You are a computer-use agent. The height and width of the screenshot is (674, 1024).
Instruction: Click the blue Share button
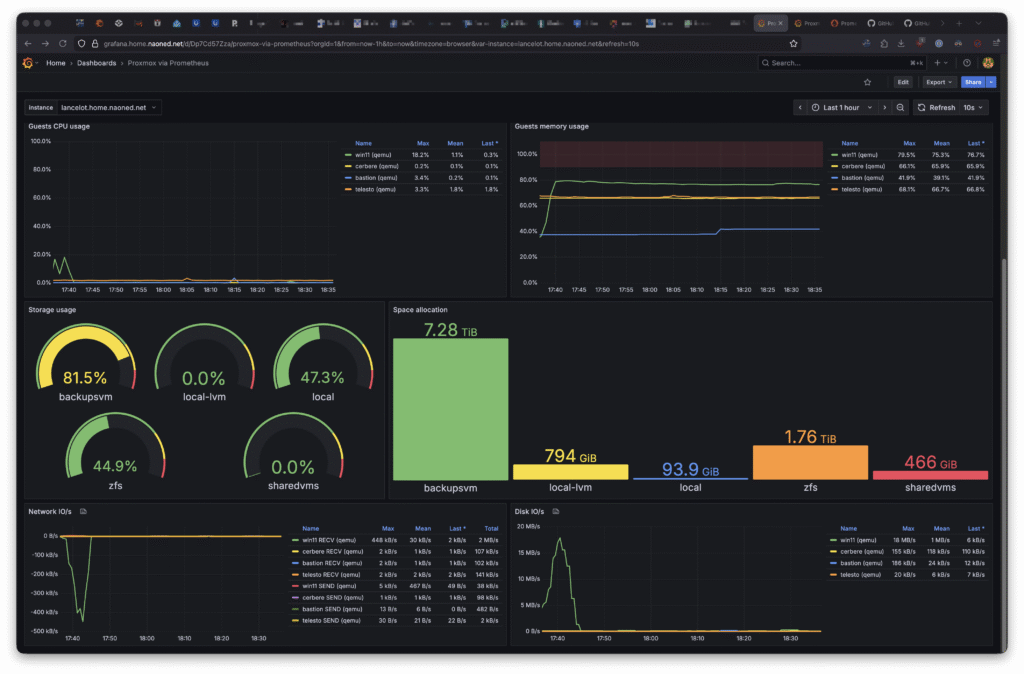click(x=972, y=82)
